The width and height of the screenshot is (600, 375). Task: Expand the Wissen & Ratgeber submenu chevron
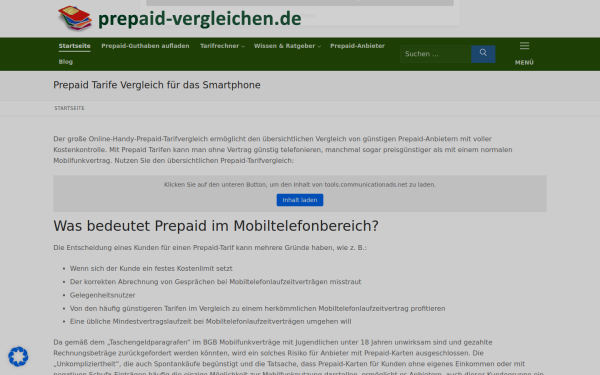pos(319,46)
